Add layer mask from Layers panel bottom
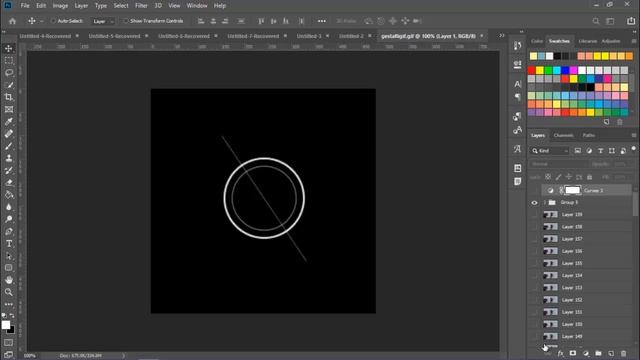The image size is (640, 360). point(573,353)
